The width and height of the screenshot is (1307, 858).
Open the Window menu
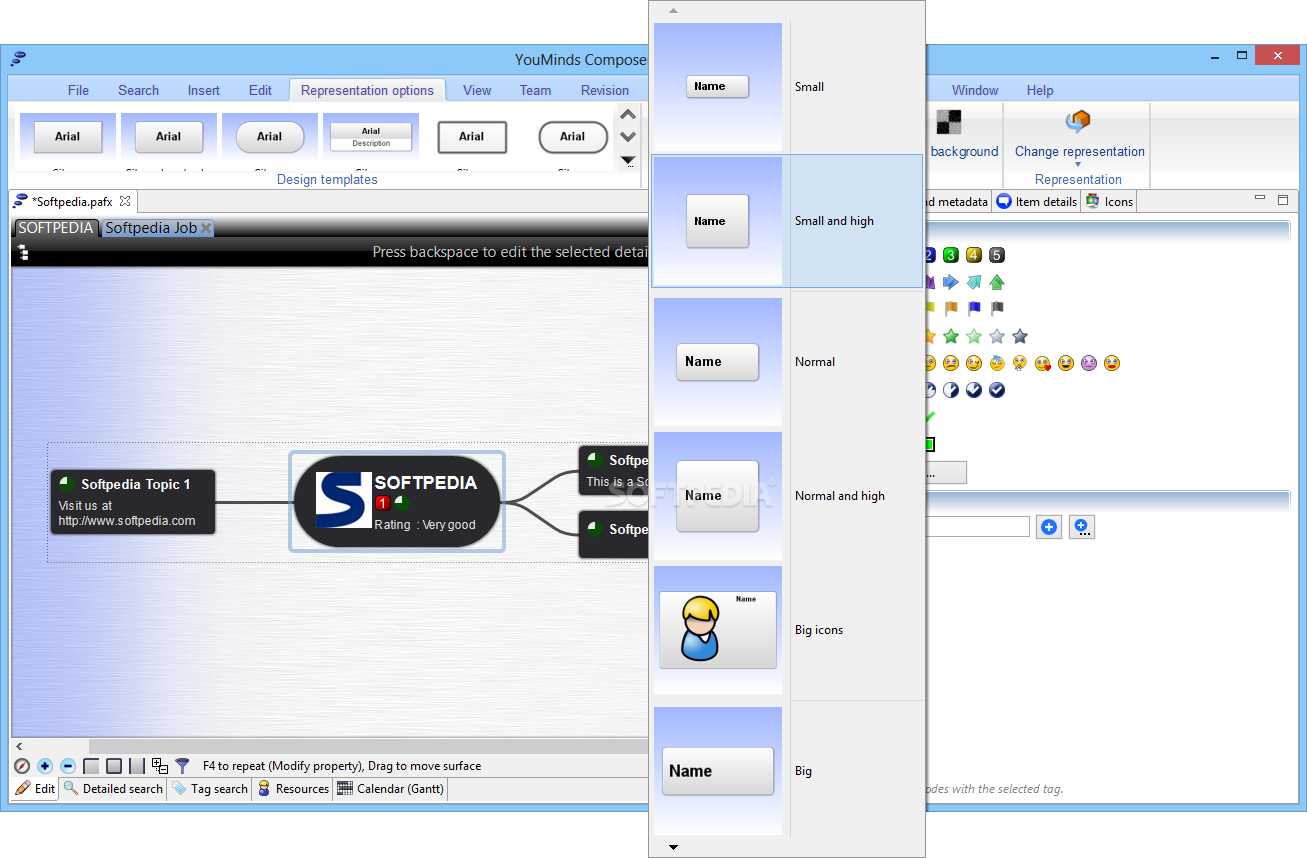(975, 90)
